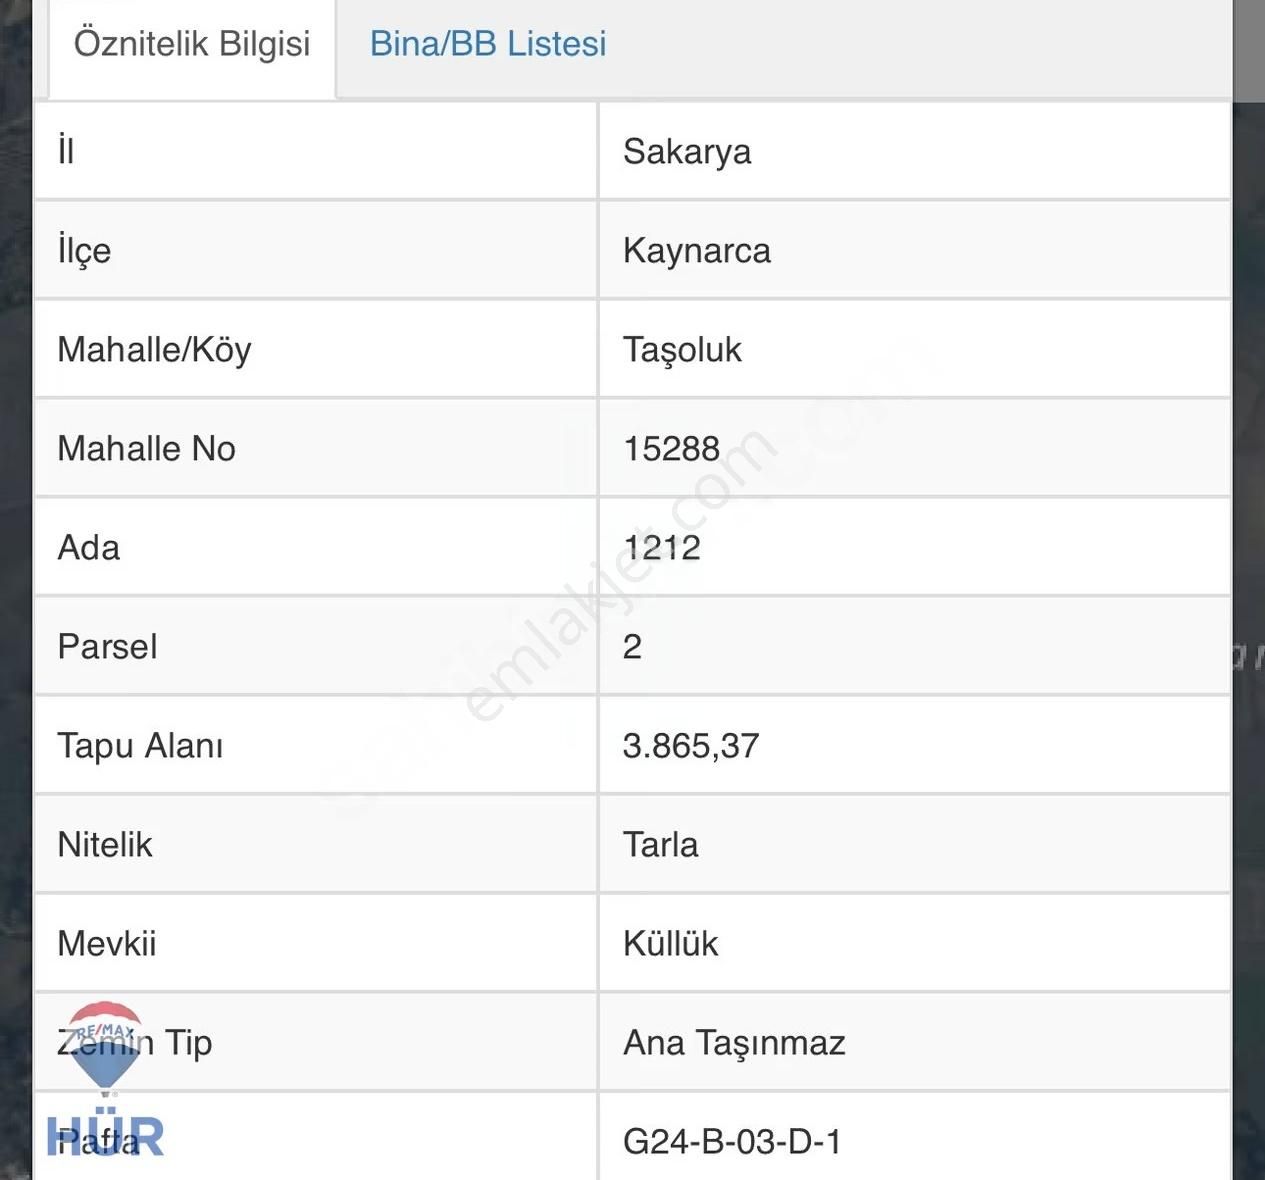Click the Kaynarca district value cell
This screenshot has width=1265, height=1180.
[x=697, y=251]
